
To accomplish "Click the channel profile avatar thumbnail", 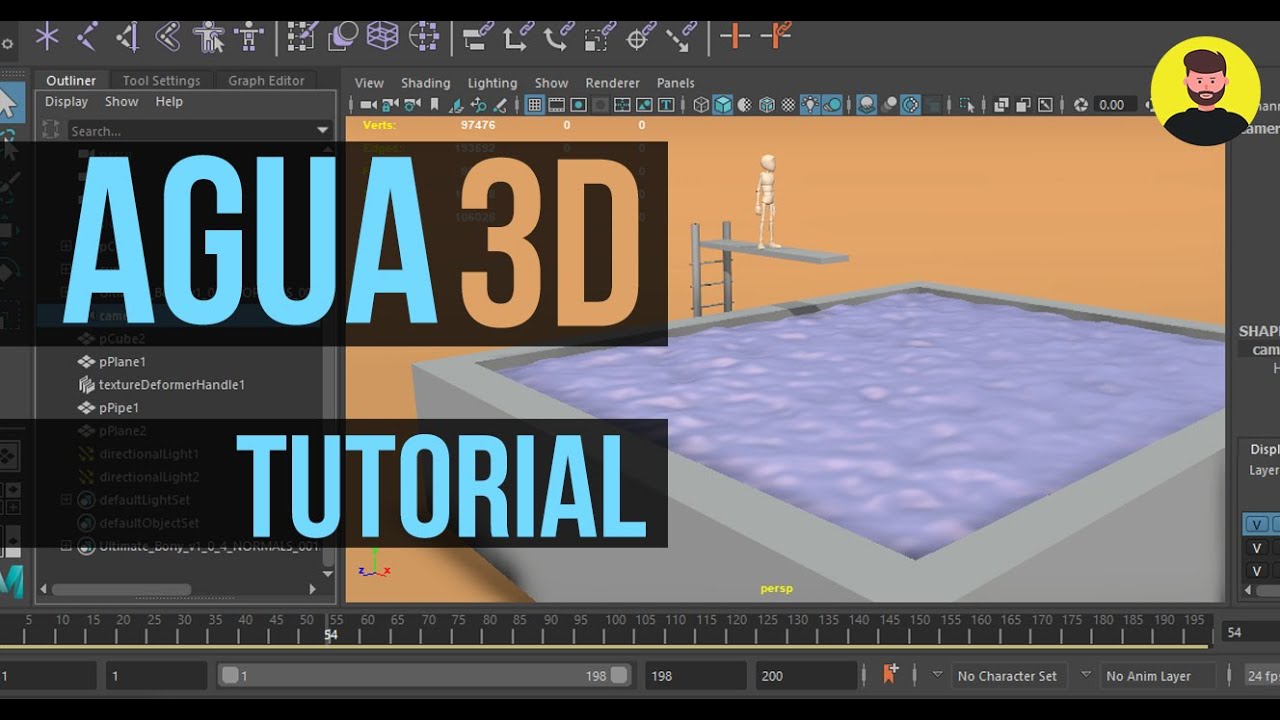I will (1205, 91).
